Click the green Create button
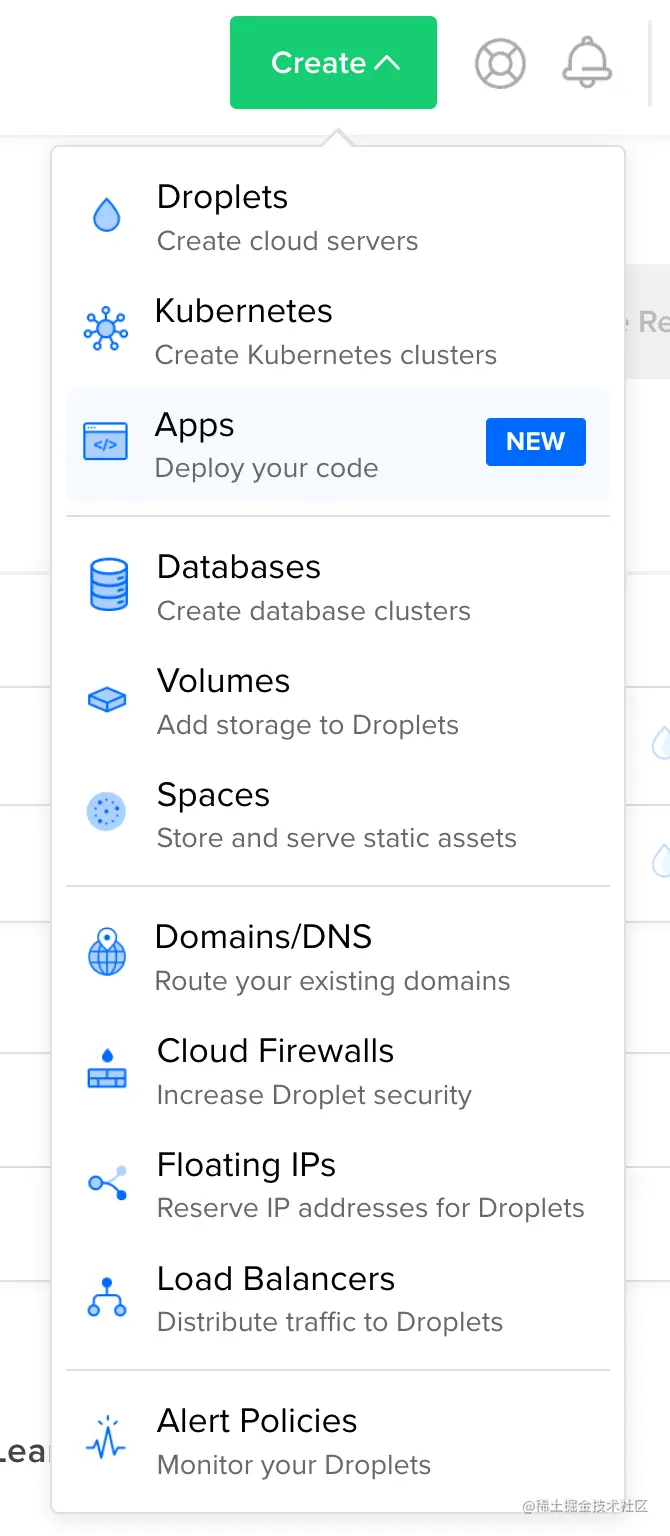 333,62
